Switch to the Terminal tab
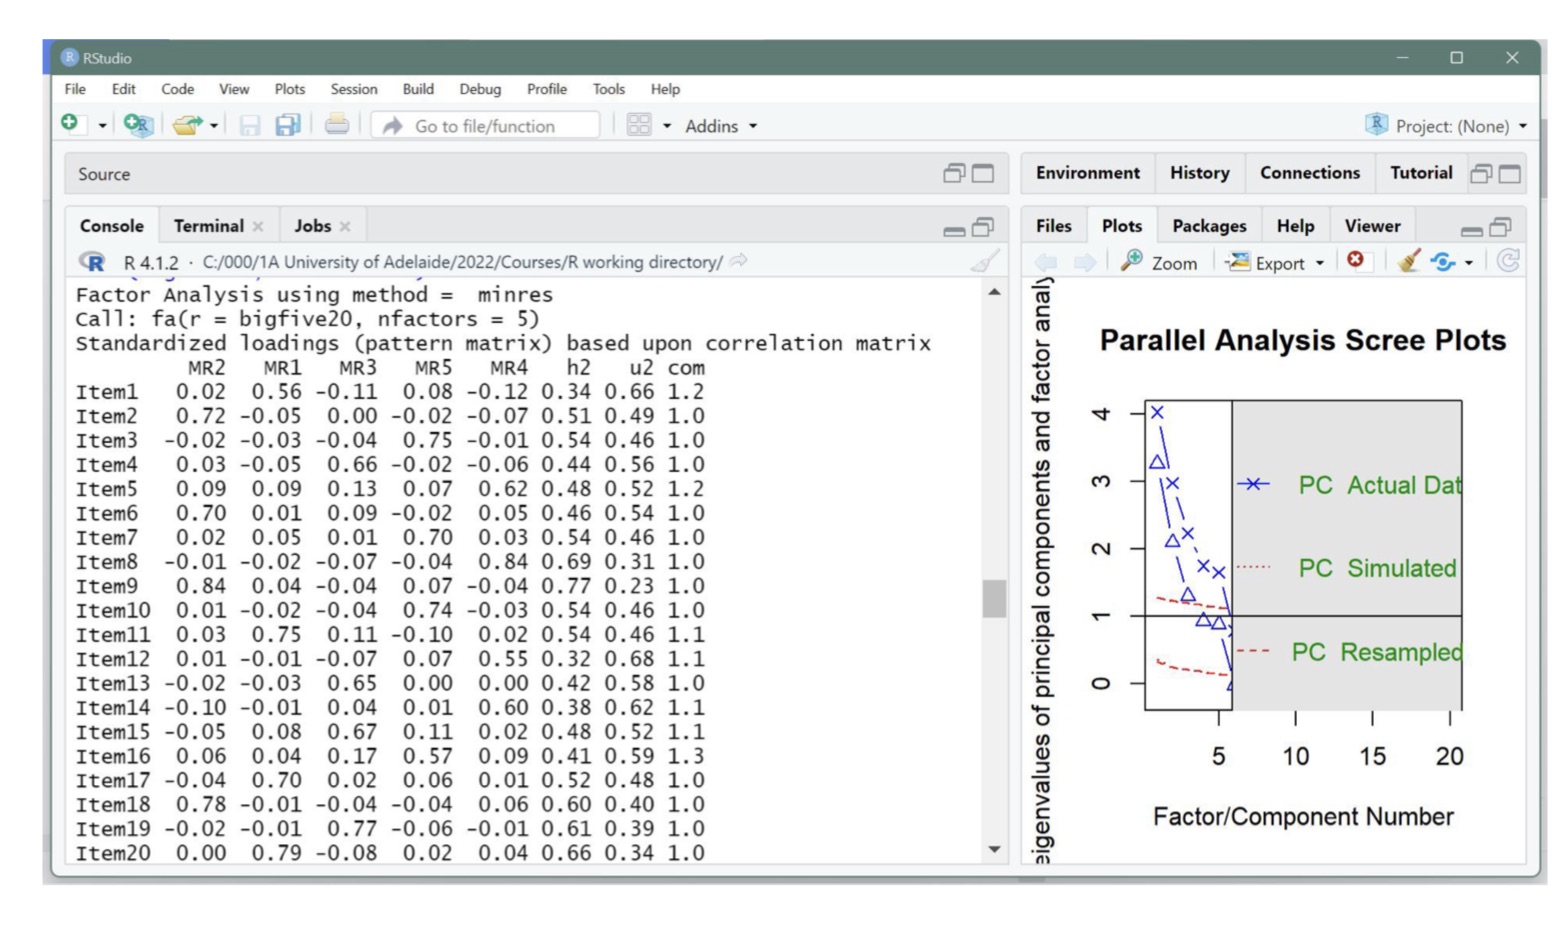1568x949 pixels. (x=208, y=226)
